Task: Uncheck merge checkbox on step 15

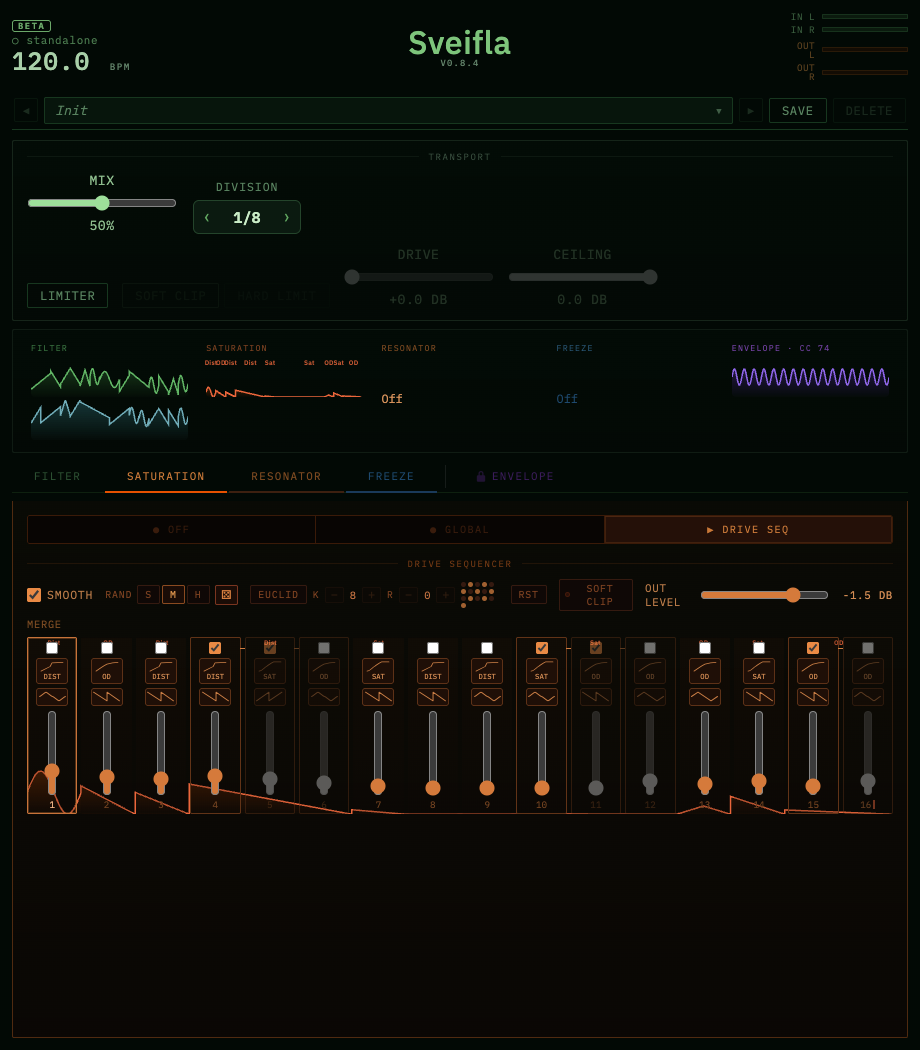Action: 813,648
